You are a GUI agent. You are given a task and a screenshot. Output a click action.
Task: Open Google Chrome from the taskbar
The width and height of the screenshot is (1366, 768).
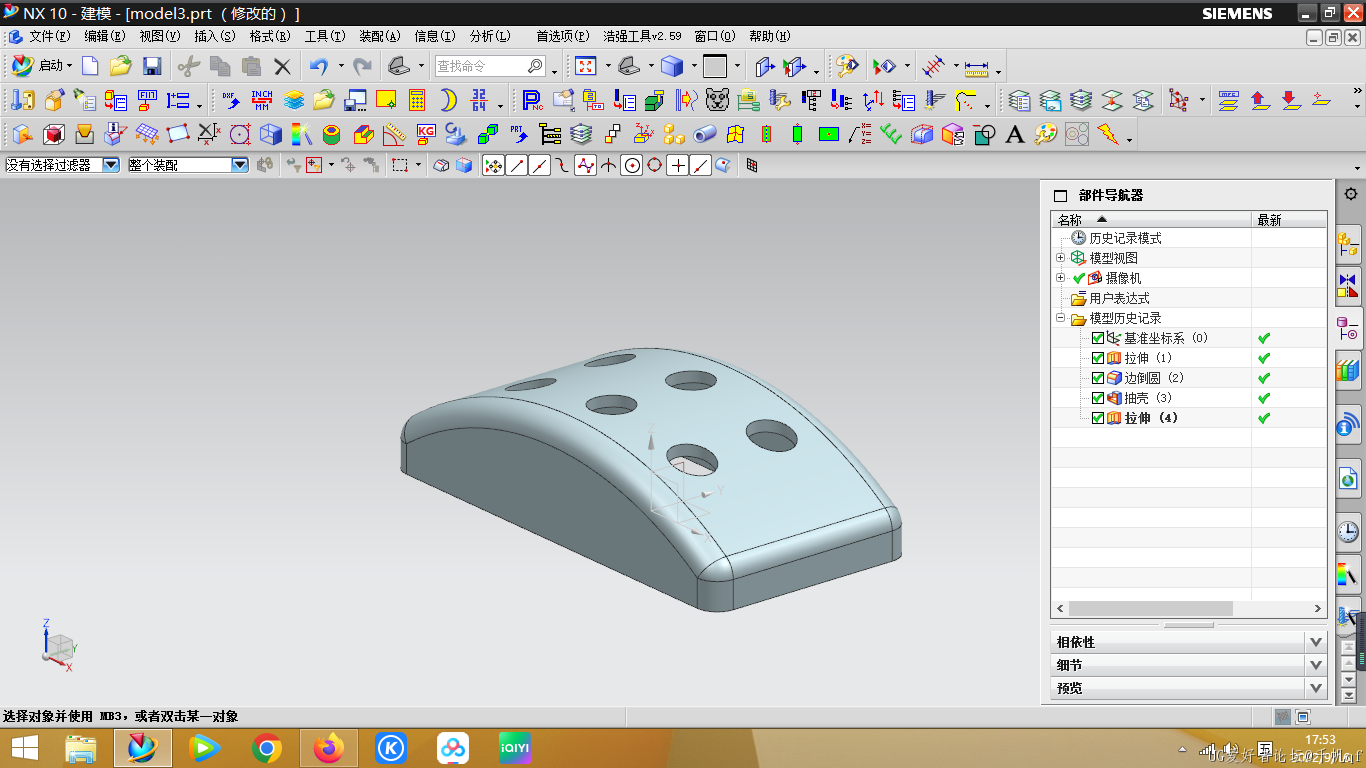[x=266, y=748]
